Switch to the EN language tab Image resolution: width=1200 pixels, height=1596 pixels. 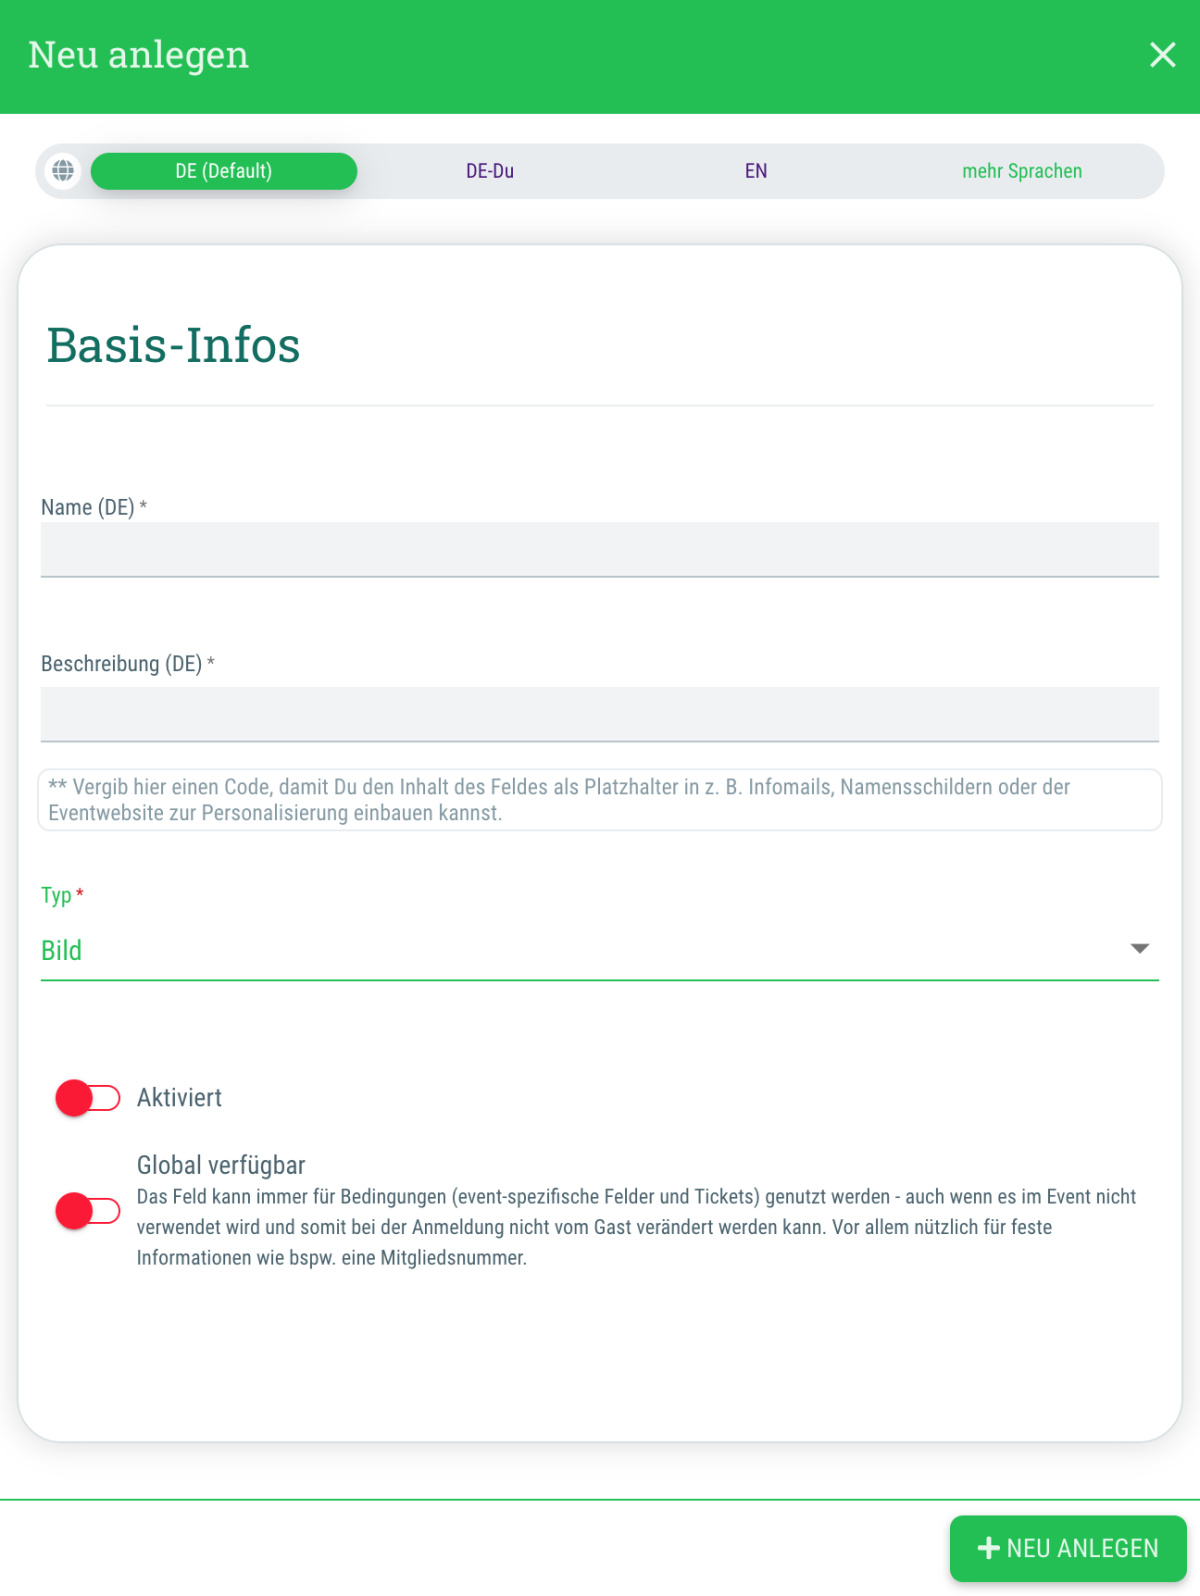pos(756,171)
